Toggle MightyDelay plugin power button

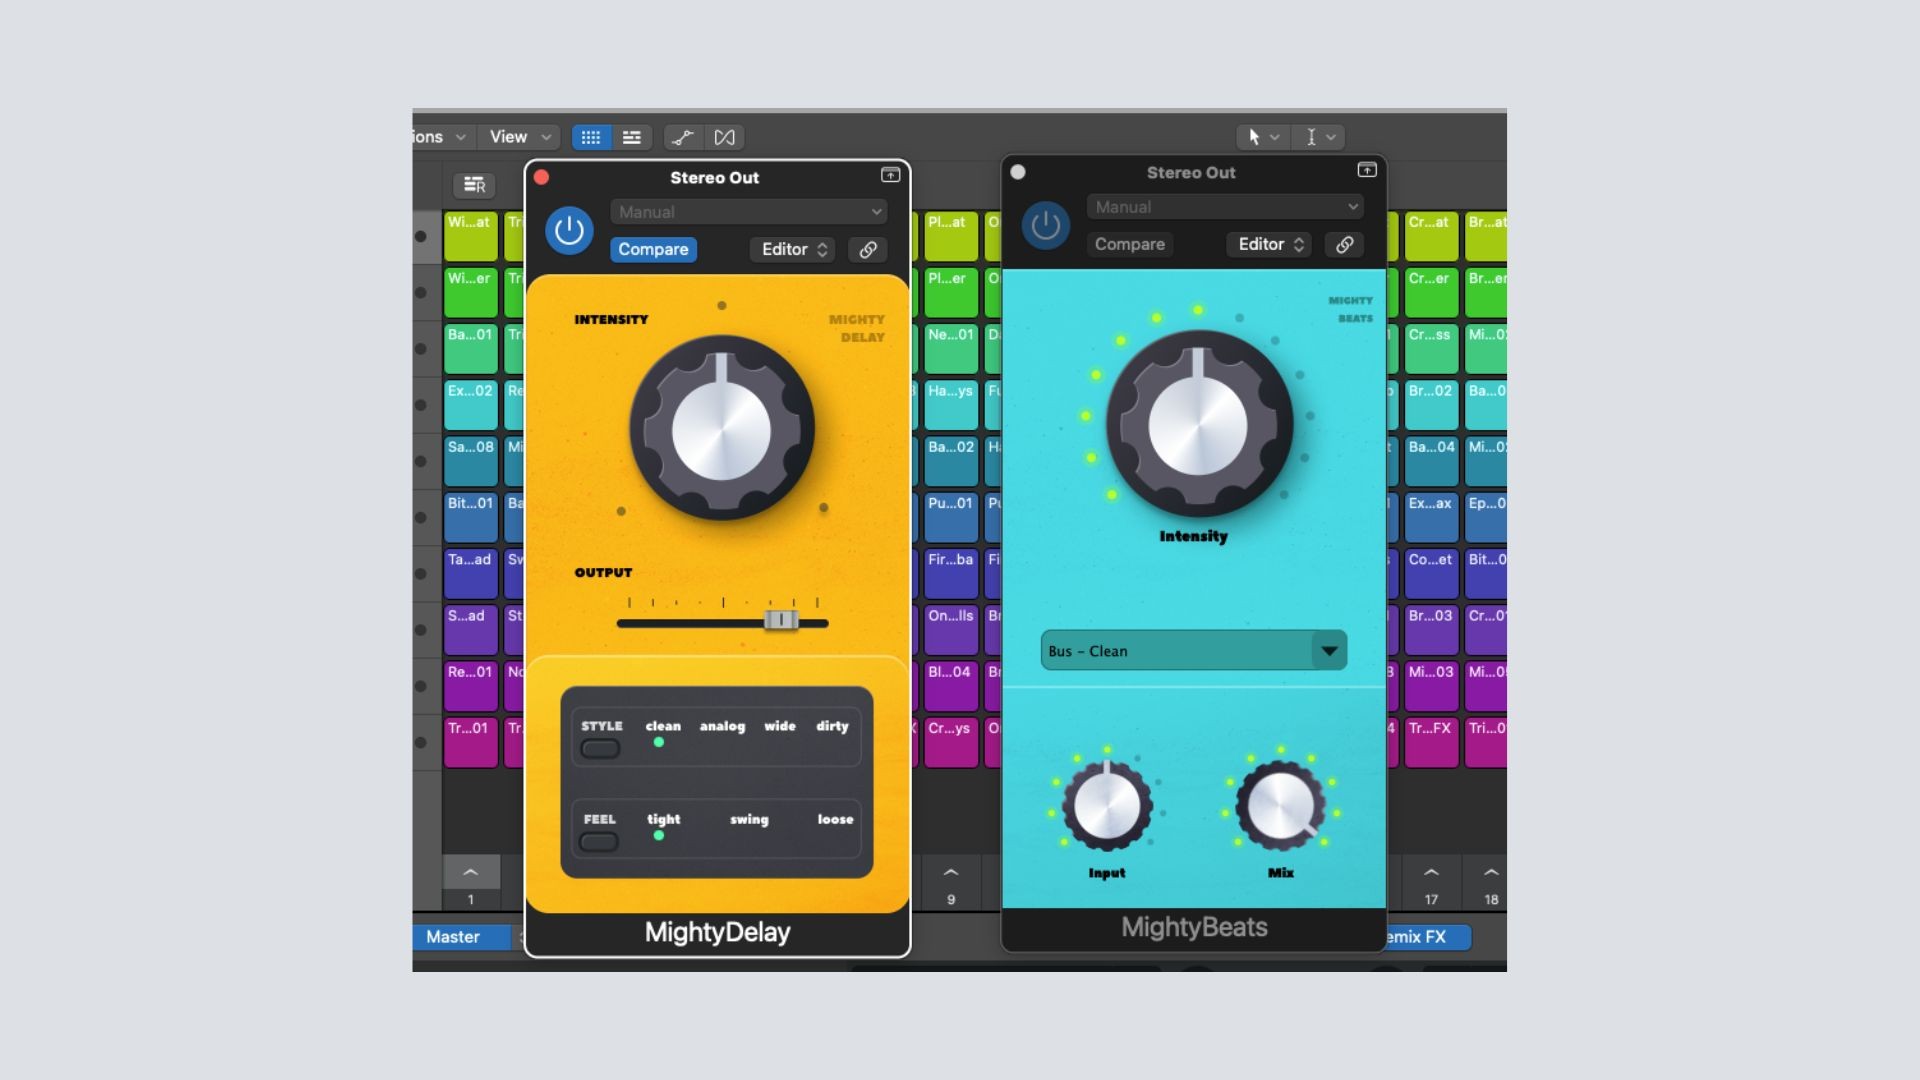[569, 231]
